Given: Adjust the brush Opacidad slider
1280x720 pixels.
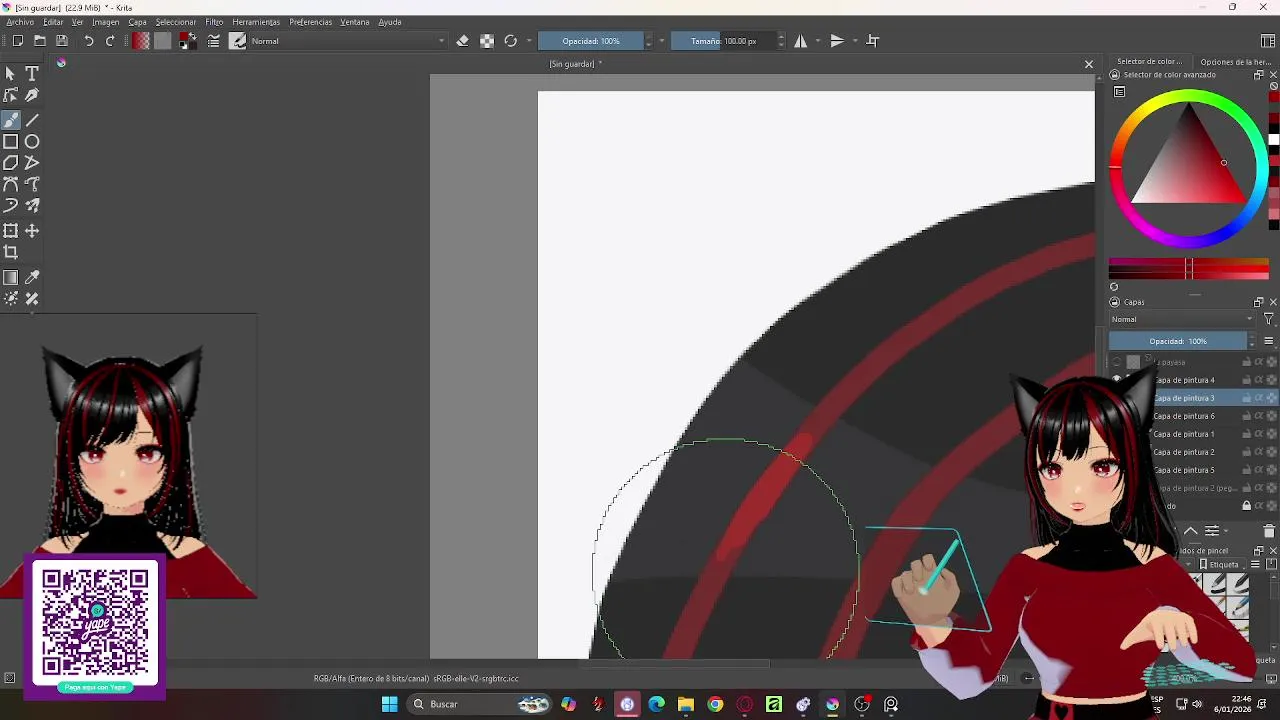Looking at the screenshot, I should pyautogui.click(x=590, y=41).
